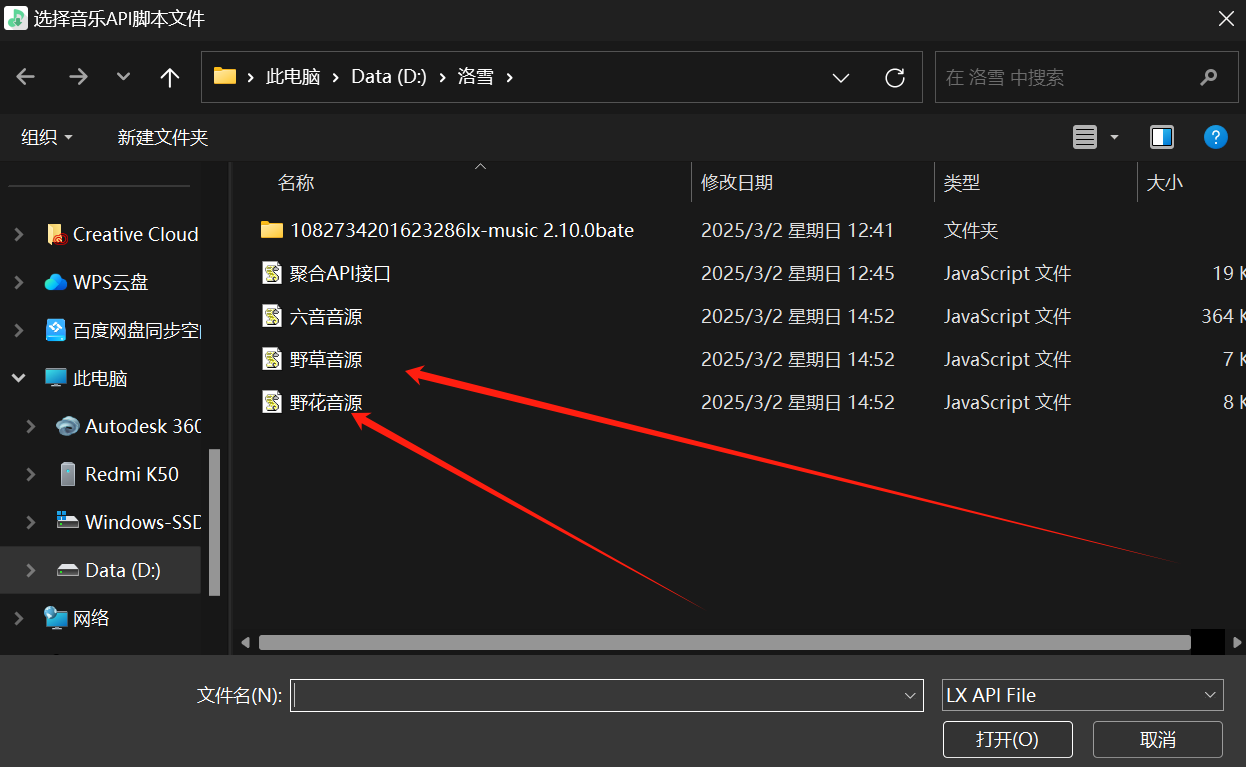Change the view layout icon
The height and width of the screenshot is (767, 1246).
[x=1085, y=137]
